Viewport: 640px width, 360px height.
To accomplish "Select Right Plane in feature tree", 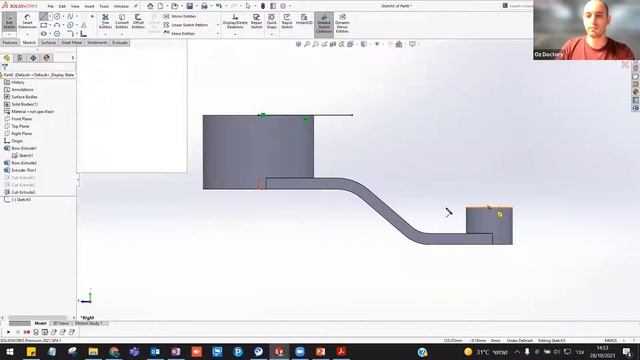I will coord(21,133).
